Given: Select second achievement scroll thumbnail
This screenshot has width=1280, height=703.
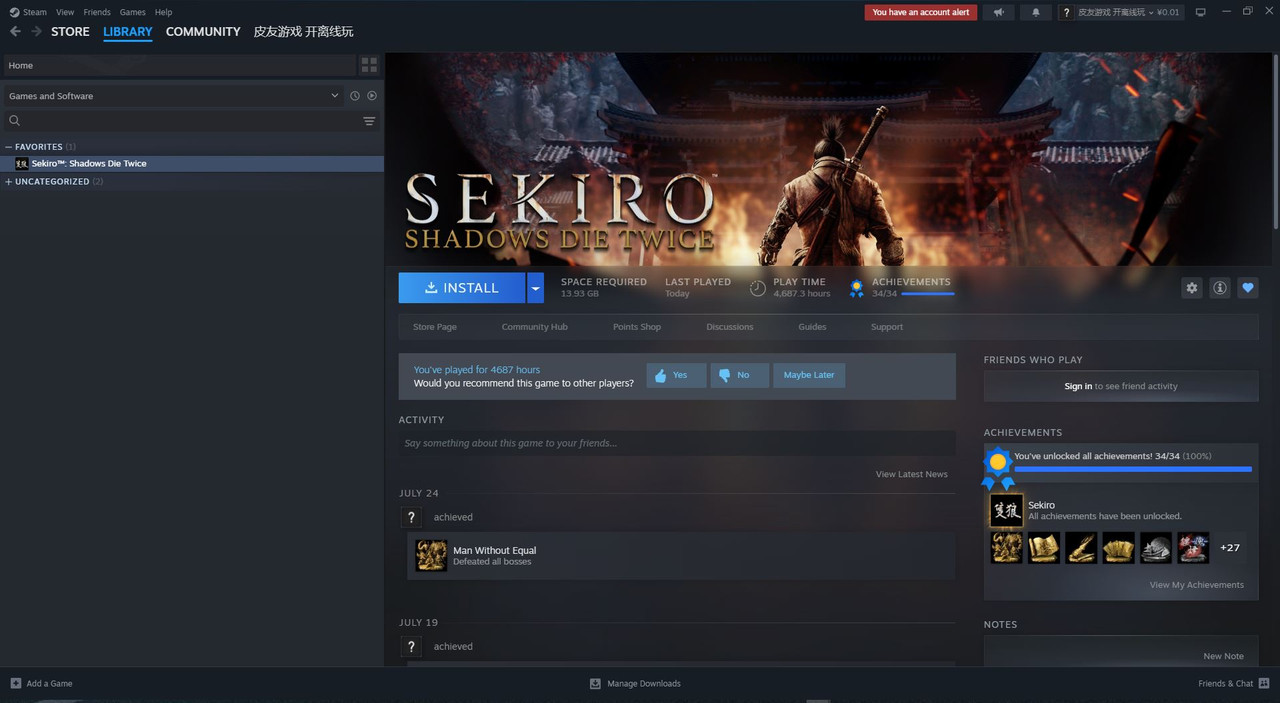Looking at the screenshot, I should pyautogui.click(x=1044, y=548).
